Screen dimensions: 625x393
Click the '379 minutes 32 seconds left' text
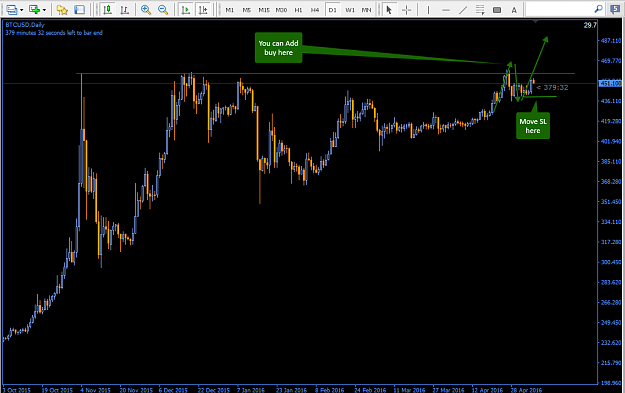tap(54, 33)
